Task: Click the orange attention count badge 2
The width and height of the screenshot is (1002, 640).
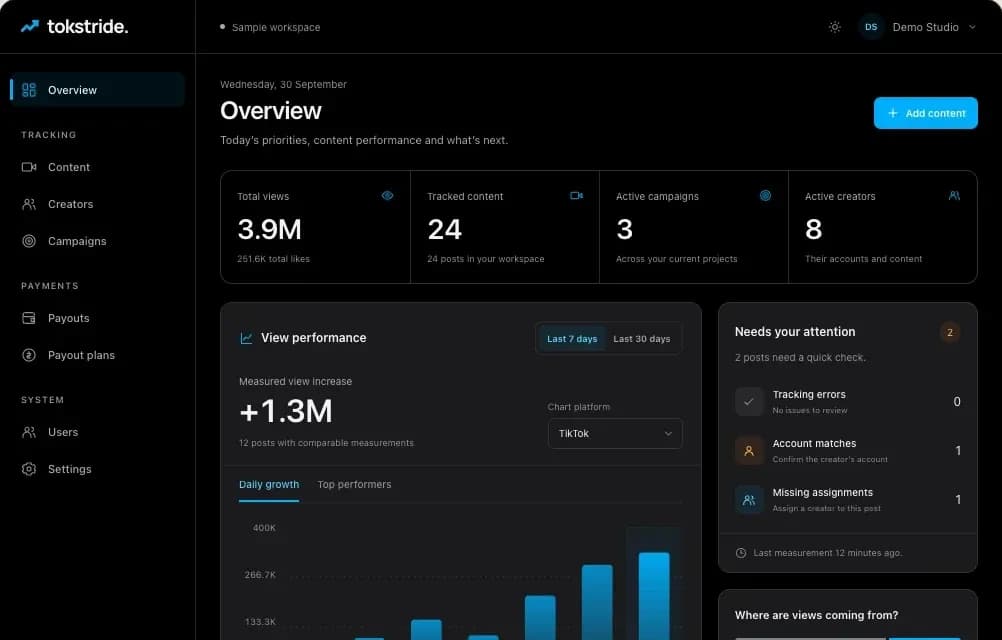Action: [950, 332]
